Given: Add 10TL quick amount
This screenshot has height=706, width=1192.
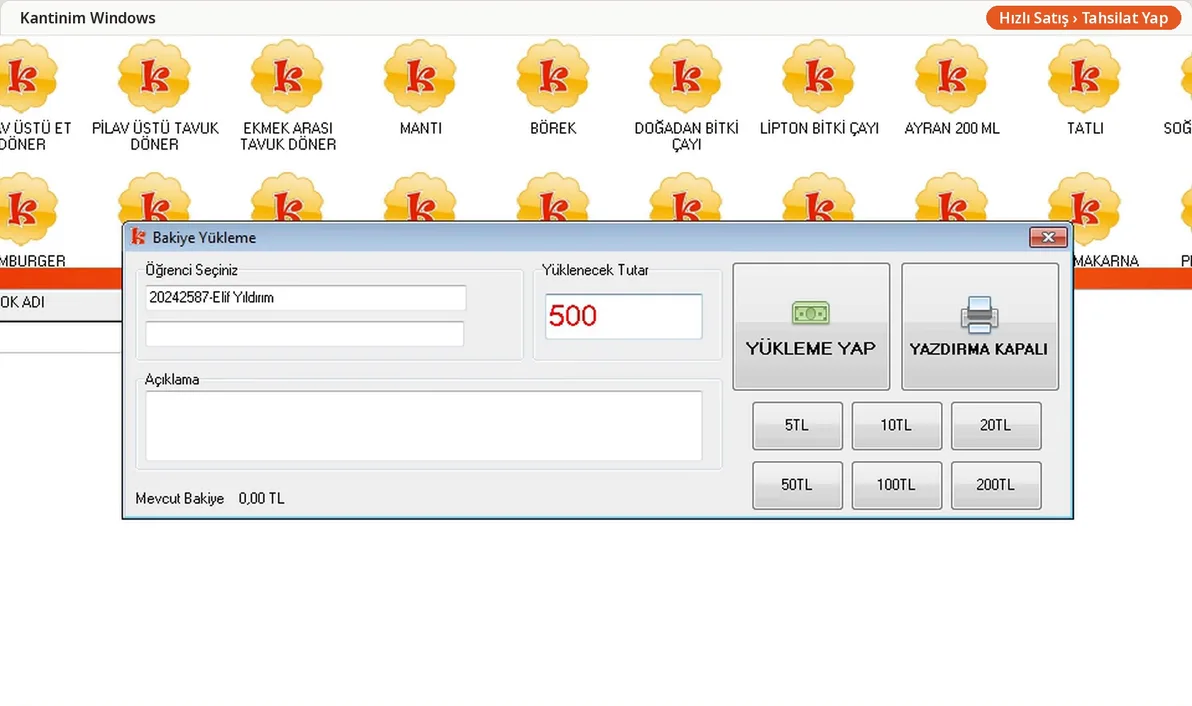Looking at the screenshot, I should pos(896,426).
